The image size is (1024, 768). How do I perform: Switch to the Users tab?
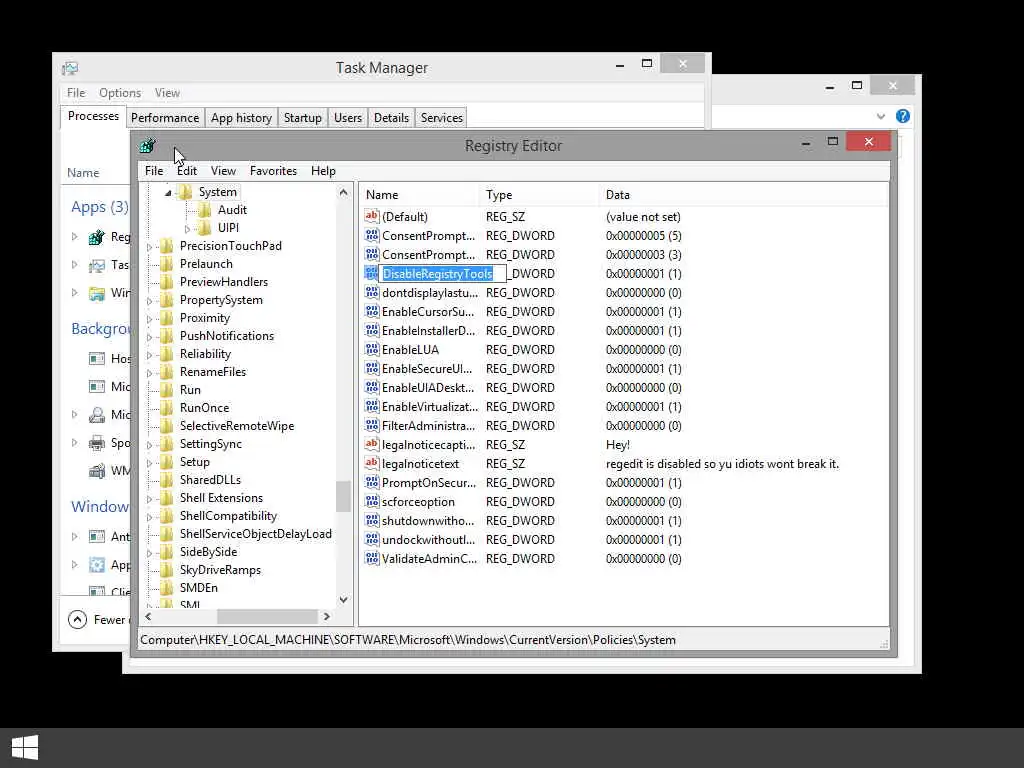coord(347,118)
